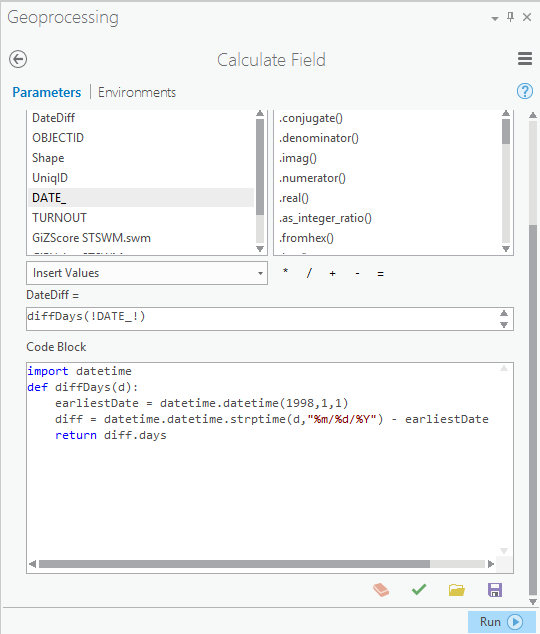Verify expression with green checkmark
This screenshot has height=634, width=540.
419,590
